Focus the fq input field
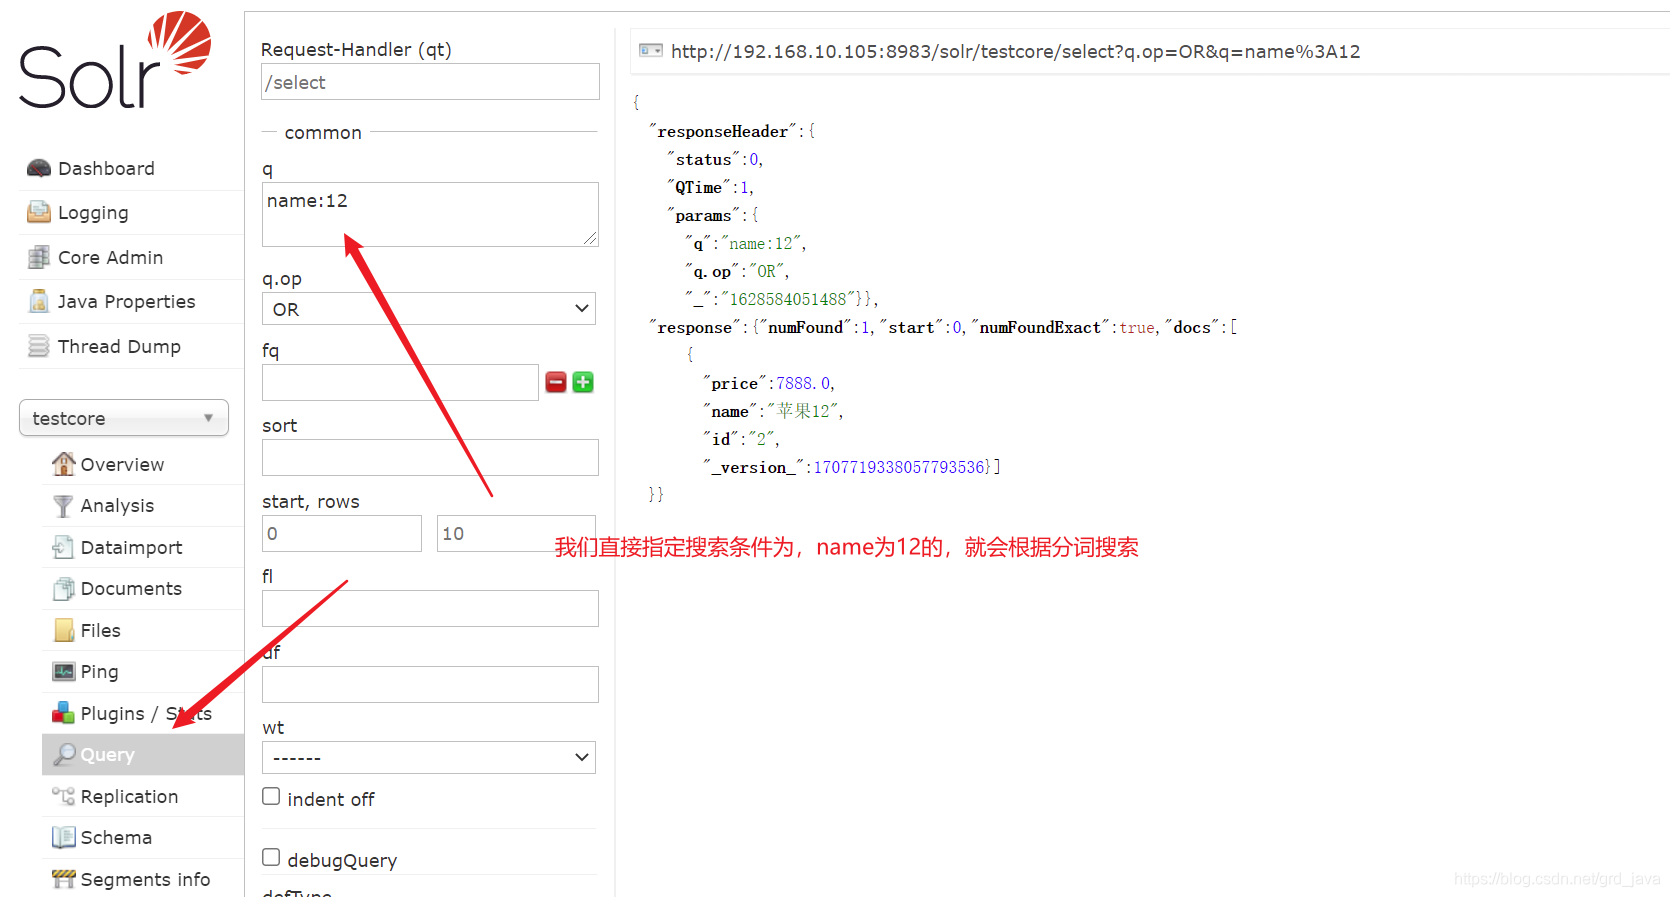Viewport: 1670px width, 897px height. click(400, 382)
